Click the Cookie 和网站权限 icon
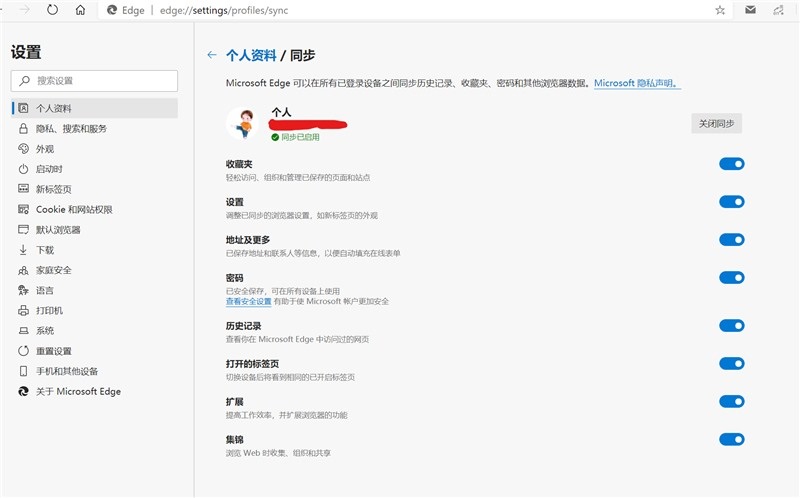The width and height of the screenshot is (800, 498). pyautogui.click(x=23, y=209)
